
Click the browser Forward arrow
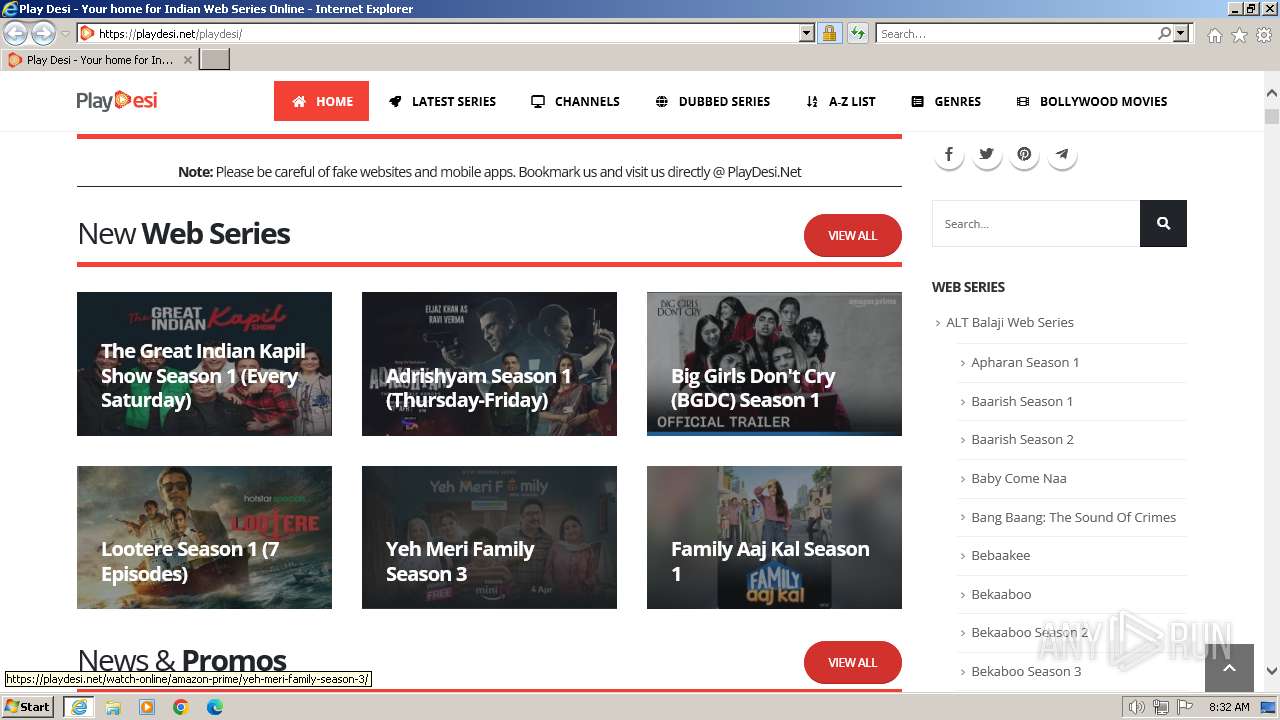(43, 34)
